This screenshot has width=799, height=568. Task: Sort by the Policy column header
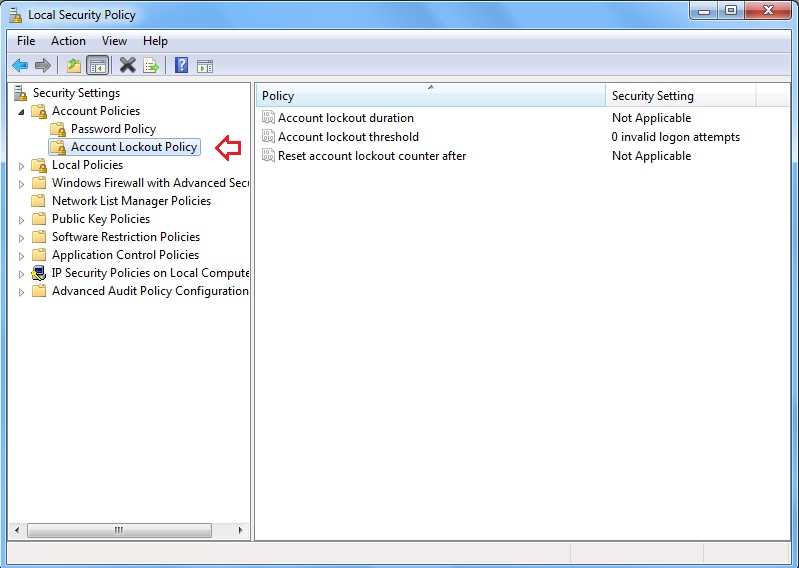[430, 96]
